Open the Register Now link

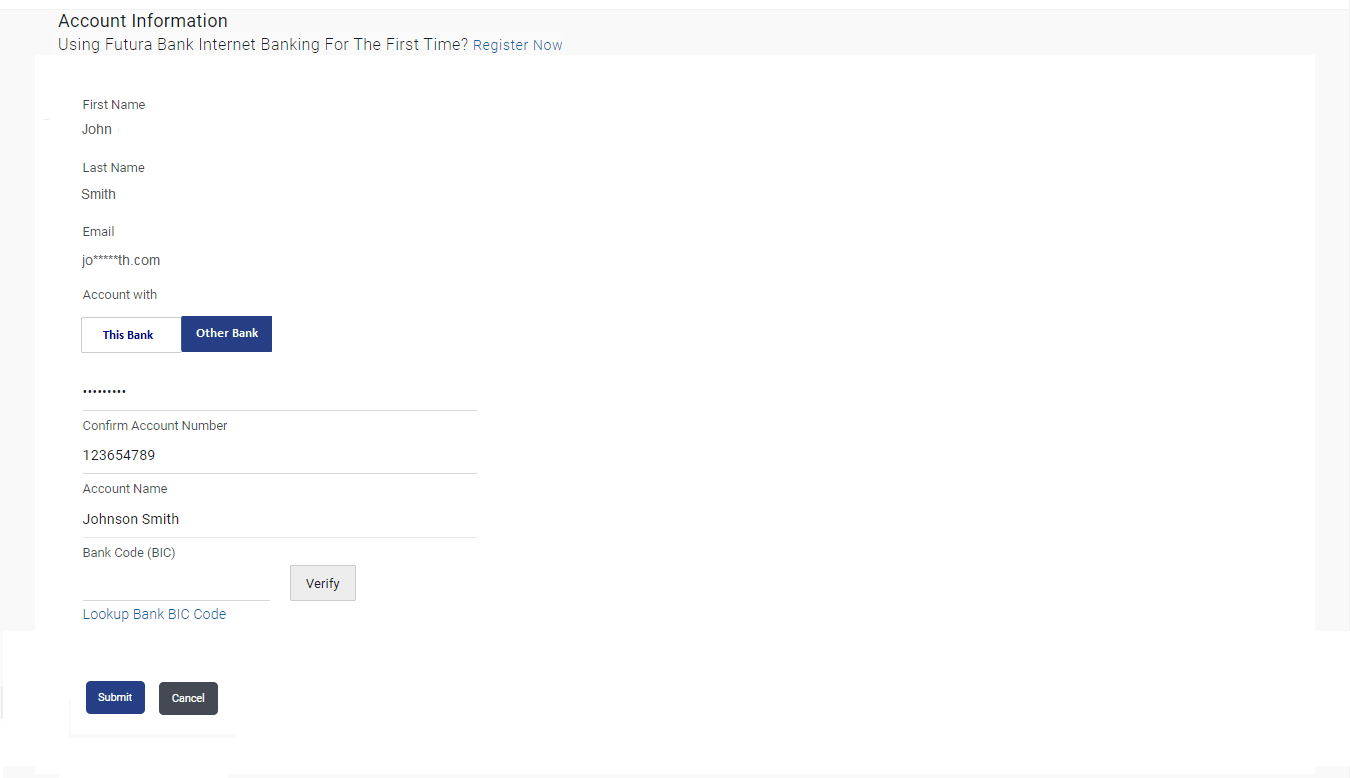[517, 45]
